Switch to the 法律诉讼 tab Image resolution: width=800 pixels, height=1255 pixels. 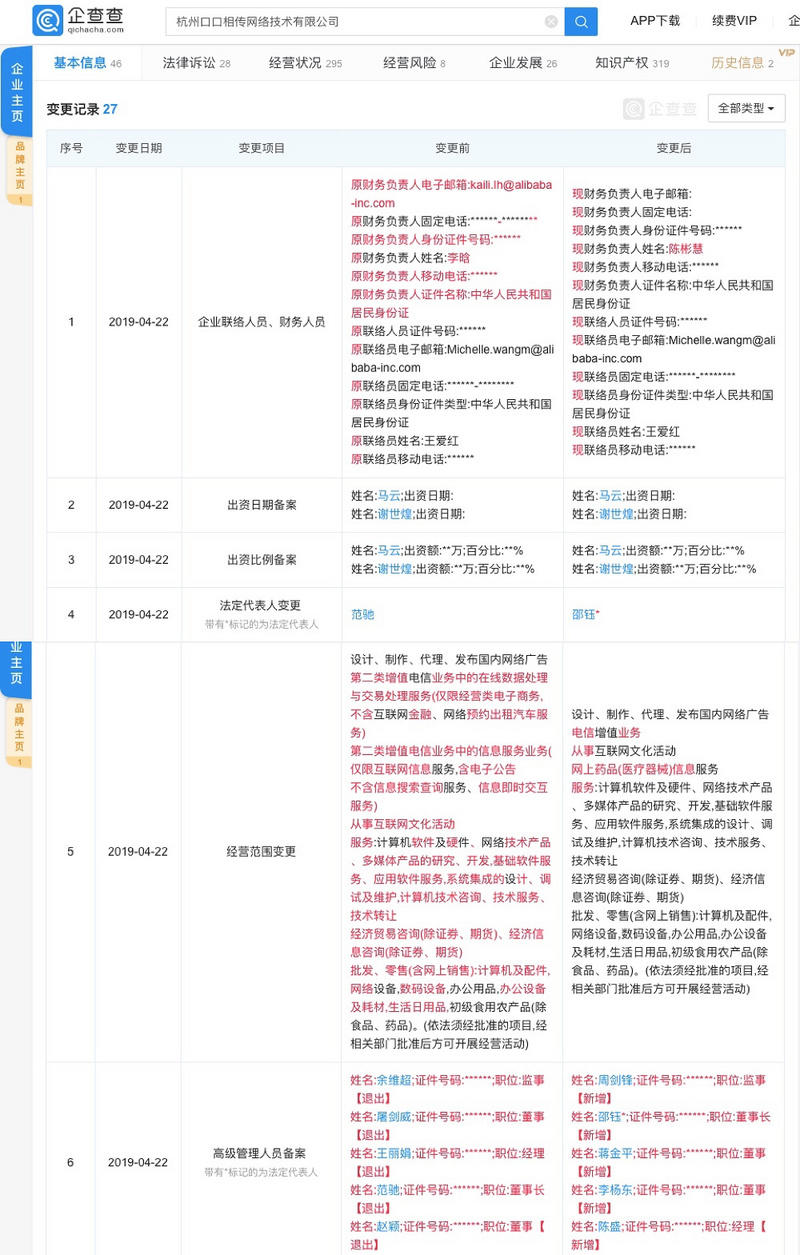[196, 63]
